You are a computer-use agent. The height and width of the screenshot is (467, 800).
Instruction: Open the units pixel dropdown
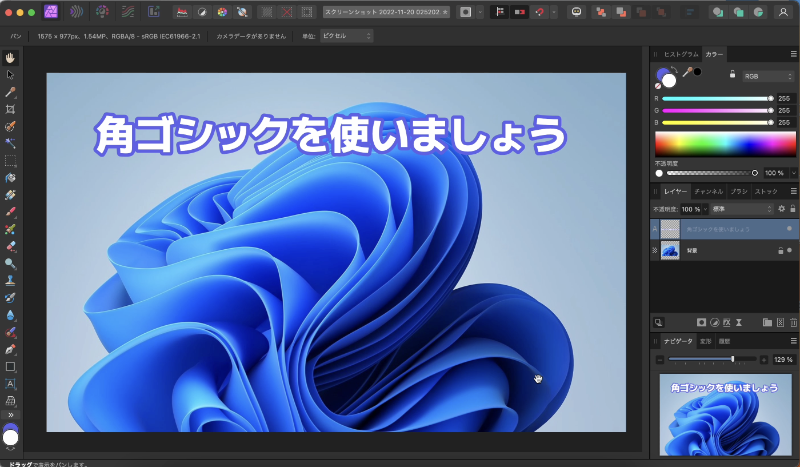pos(346,36)
